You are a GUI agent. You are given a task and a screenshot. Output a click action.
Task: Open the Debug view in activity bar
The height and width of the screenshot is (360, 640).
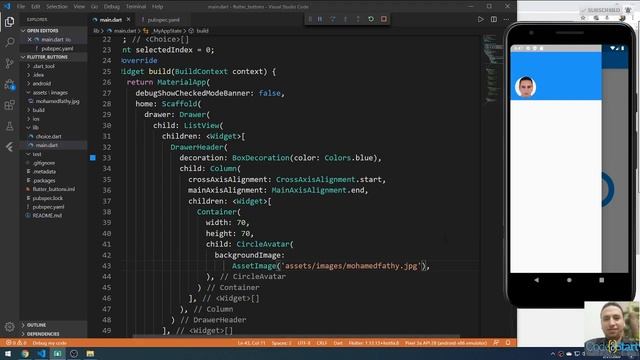pos(9,84)
